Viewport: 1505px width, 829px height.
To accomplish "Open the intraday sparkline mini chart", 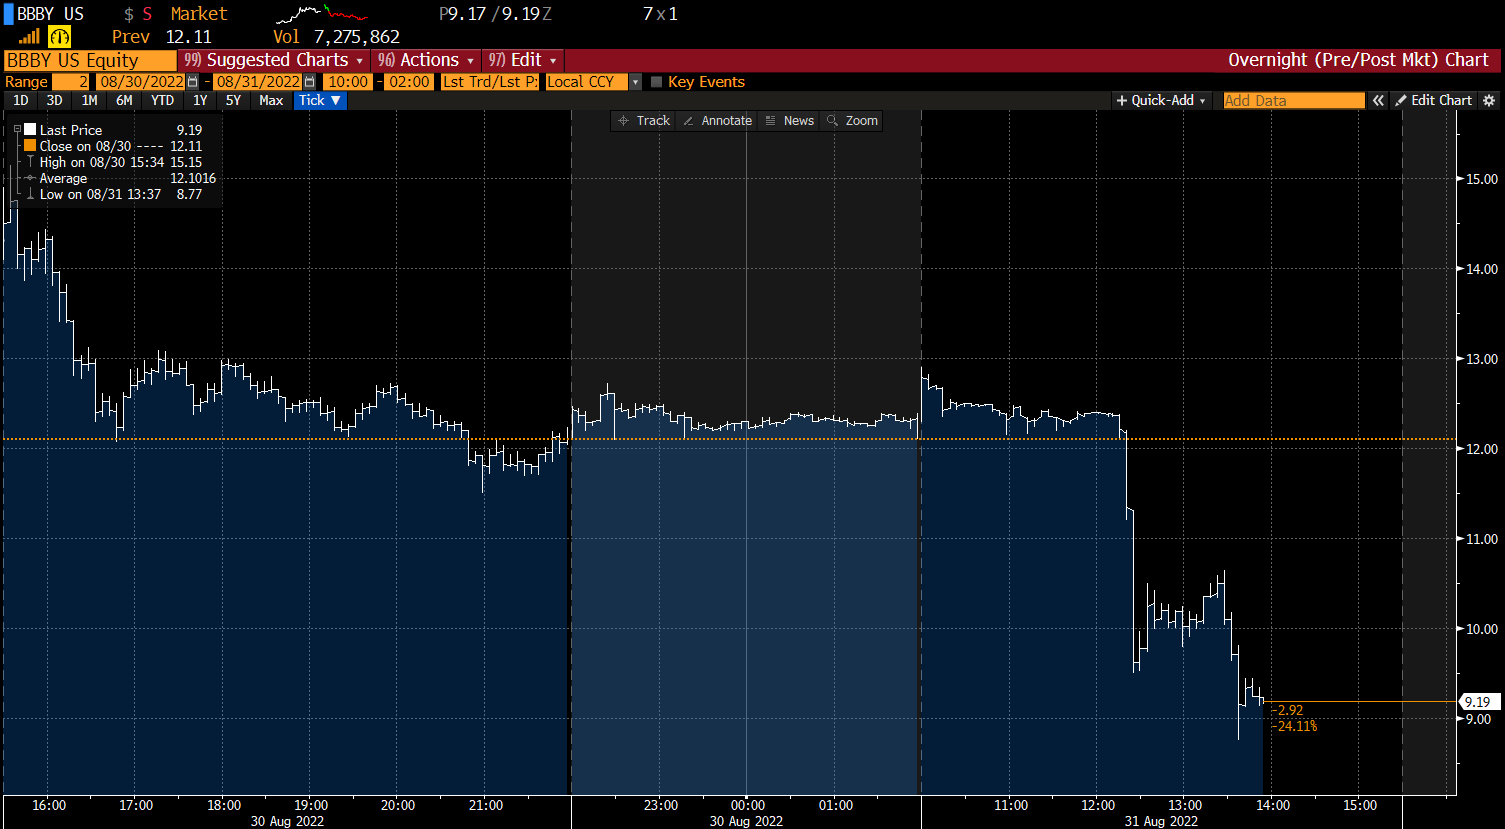I will 321,14.
